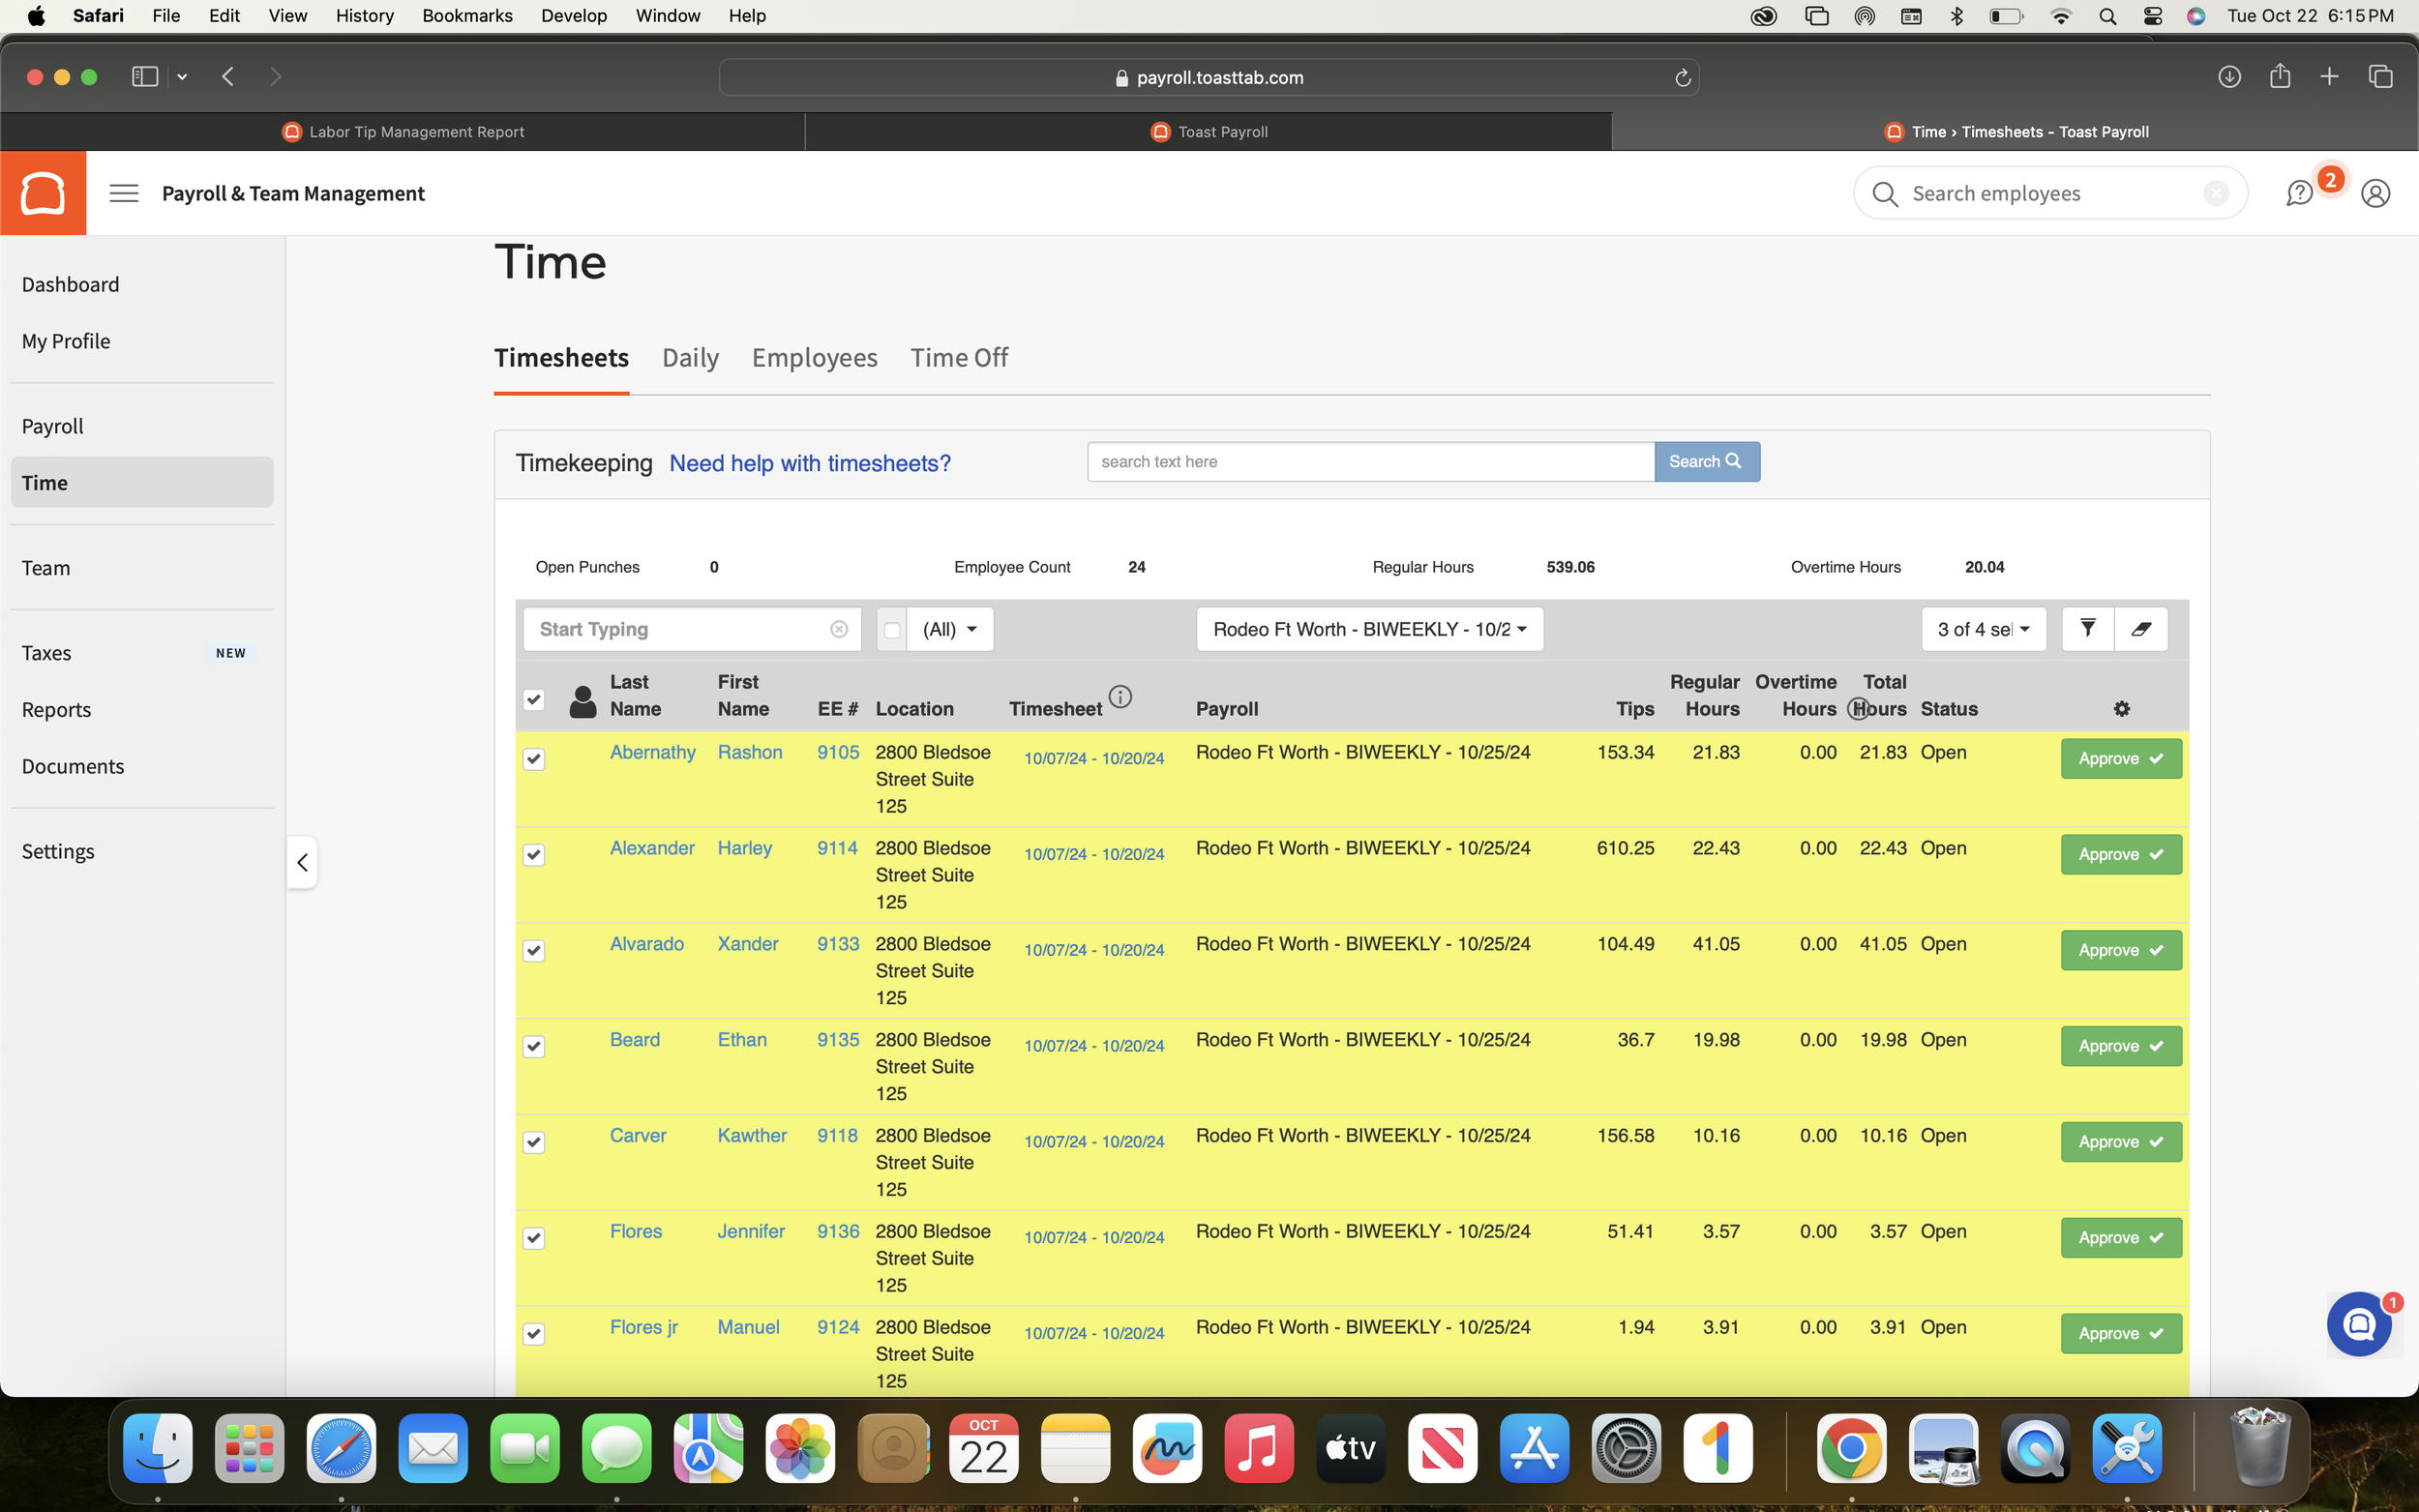Image resolution: width=2419 pixels, height=1512 pixels.
Task: Uncheck Abernathy's row checkbox
Action: tap(534, 759)
